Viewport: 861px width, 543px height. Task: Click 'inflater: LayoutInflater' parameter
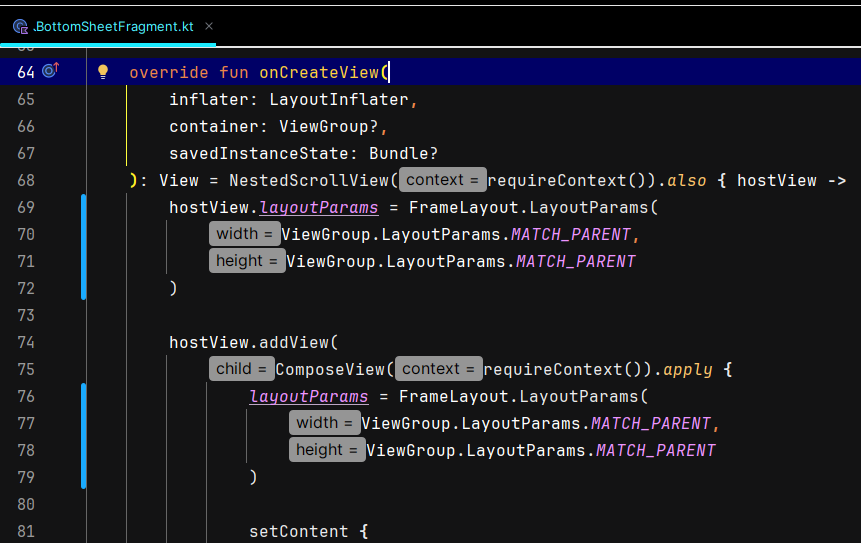coord(289,99)
